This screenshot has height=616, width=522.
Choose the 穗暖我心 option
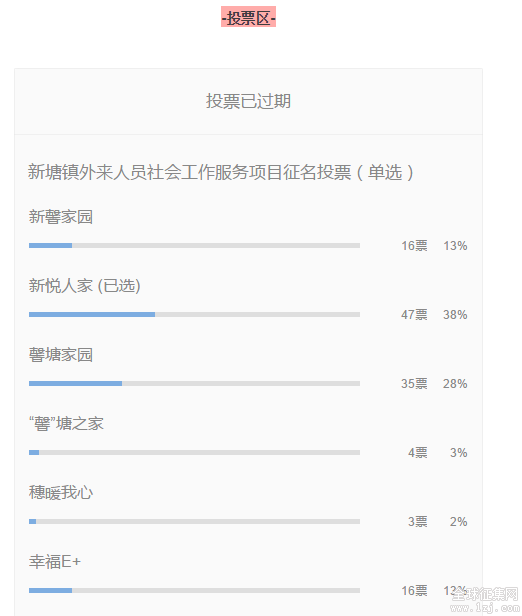tap(60, 493)
